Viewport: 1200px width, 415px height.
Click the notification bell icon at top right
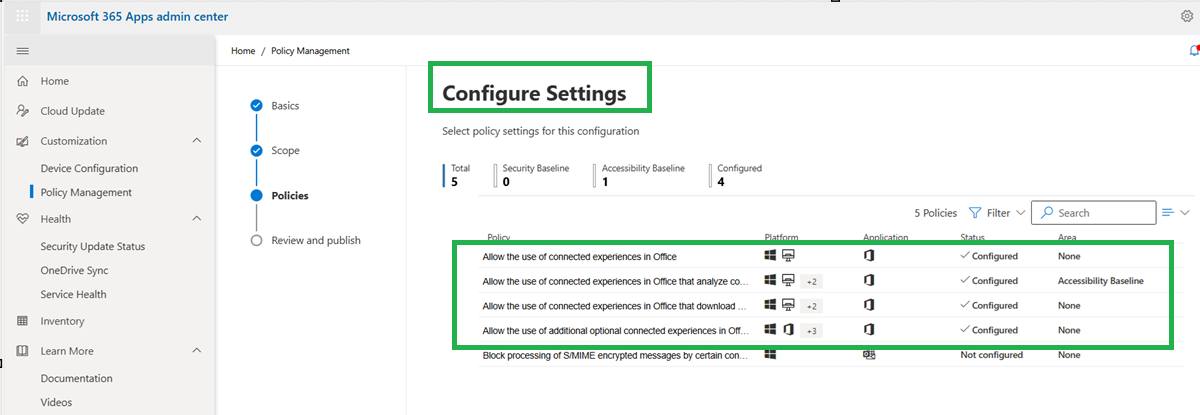[1193, 51]
